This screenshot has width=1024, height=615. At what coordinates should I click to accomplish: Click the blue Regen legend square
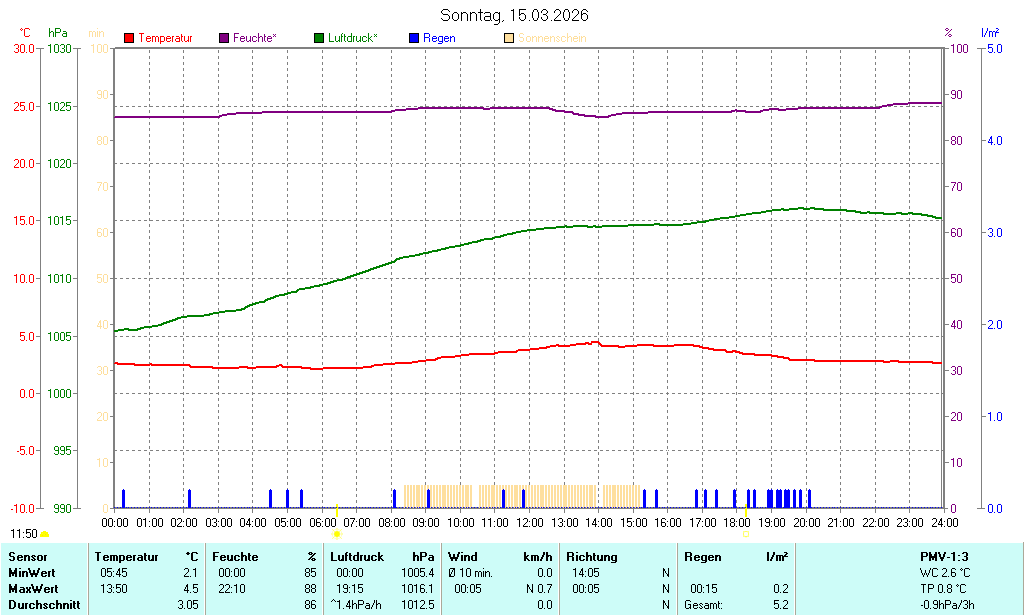[x=414, y=38]
